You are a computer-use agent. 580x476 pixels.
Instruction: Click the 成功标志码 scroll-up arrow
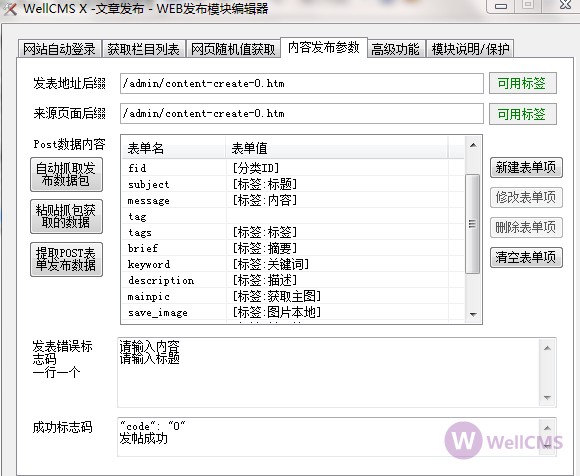coord(548,428)
